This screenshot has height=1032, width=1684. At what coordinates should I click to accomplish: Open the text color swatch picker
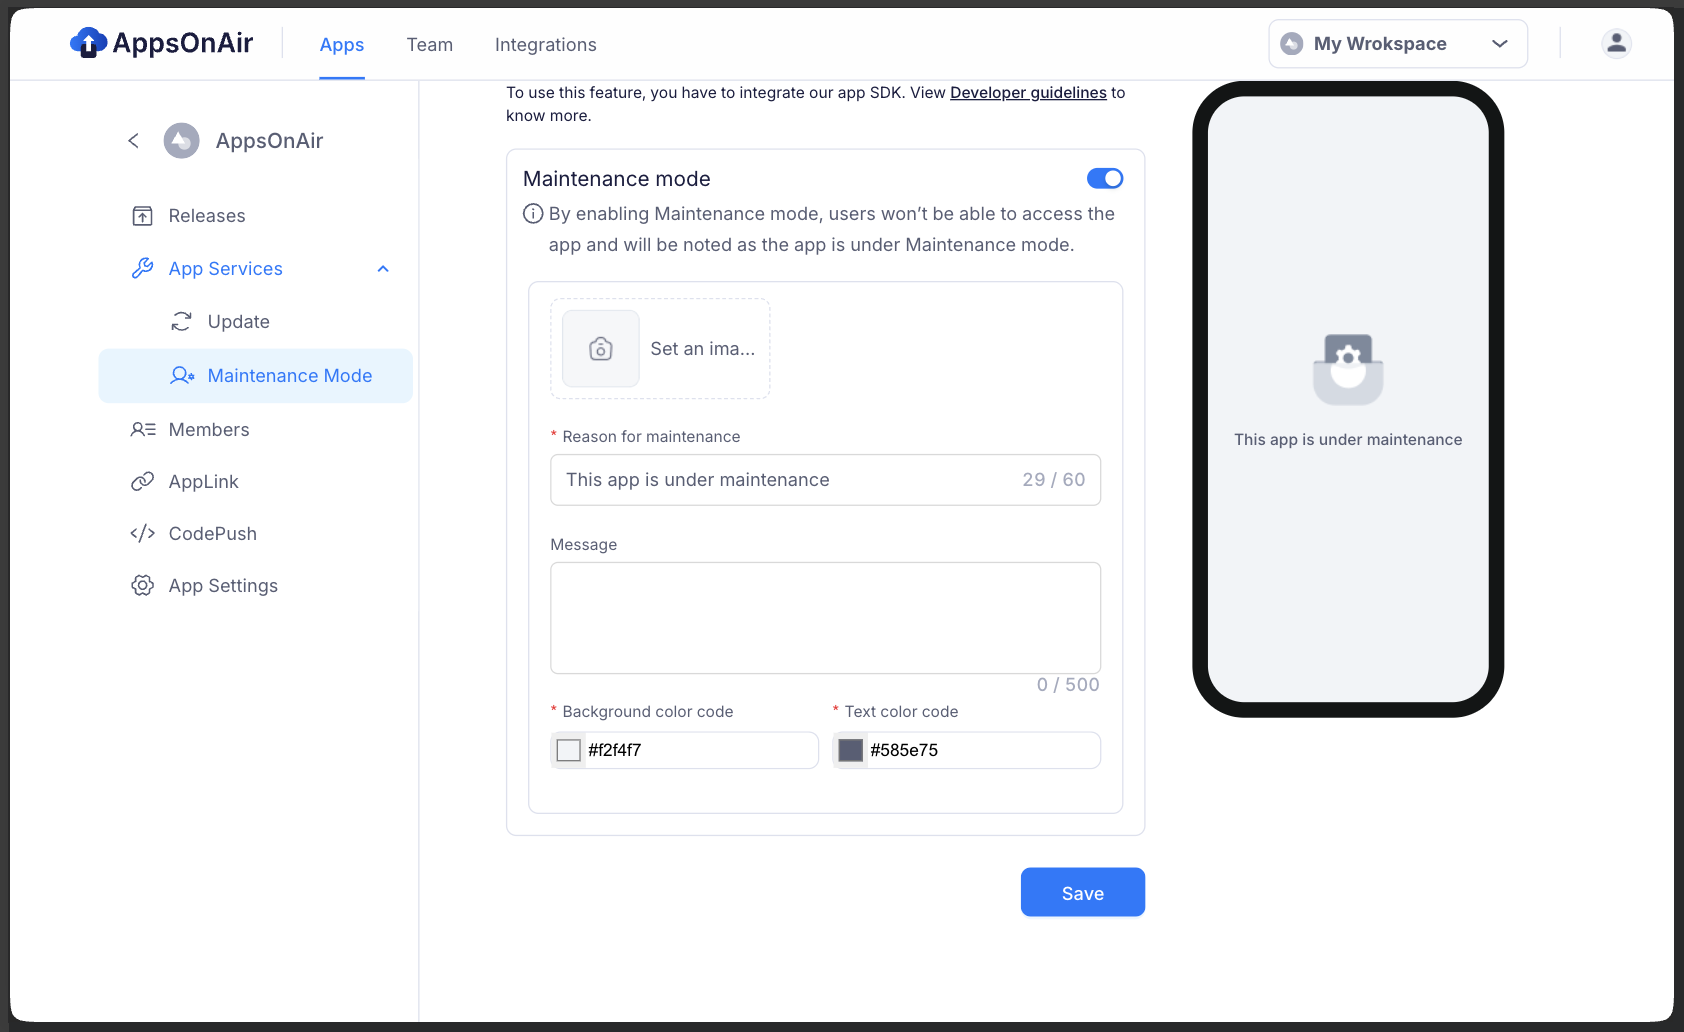851,750
